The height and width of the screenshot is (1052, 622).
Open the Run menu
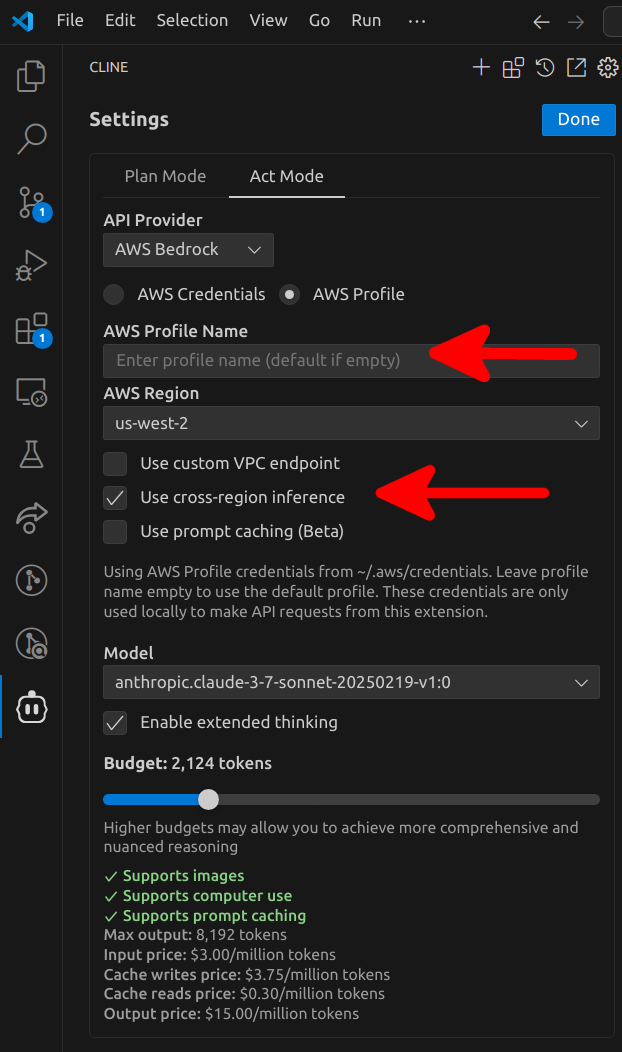[x=366, y=21]
